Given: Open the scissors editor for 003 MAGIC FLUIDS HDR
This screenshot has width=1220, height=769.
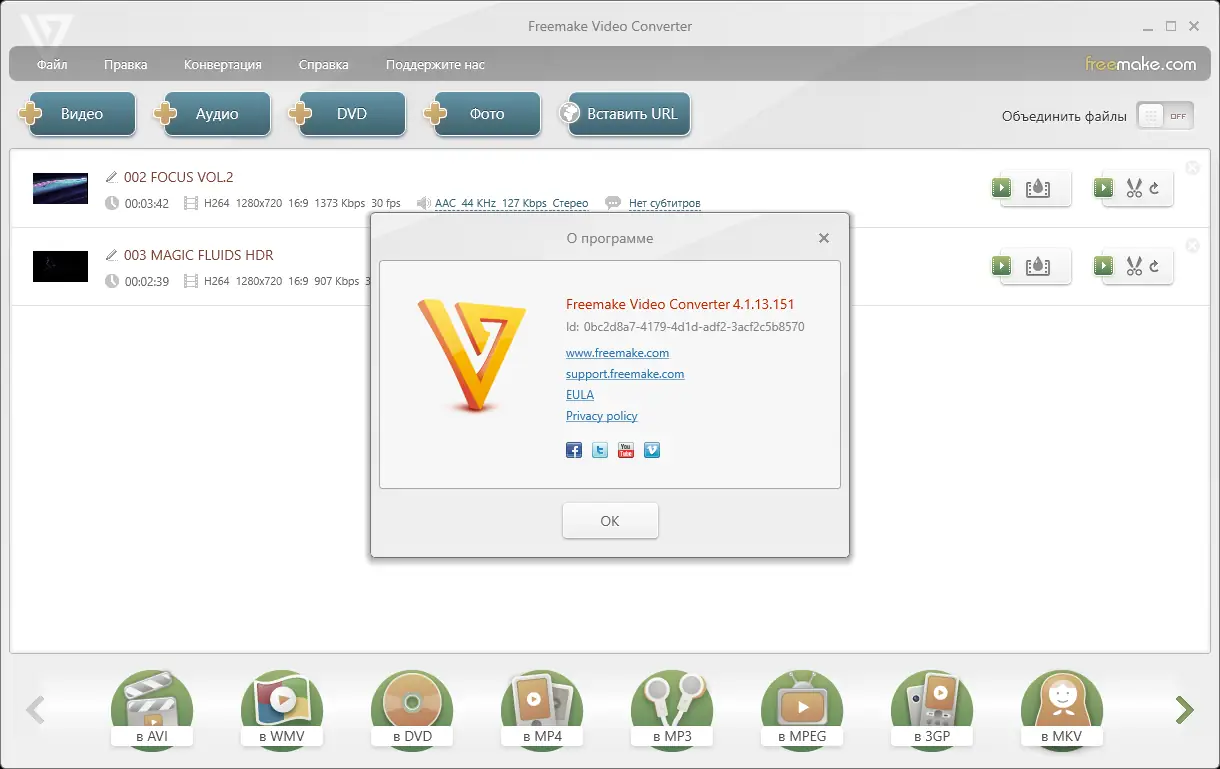Looking at the screenshot, I should pyautogui.click(x=1133, y=265).
